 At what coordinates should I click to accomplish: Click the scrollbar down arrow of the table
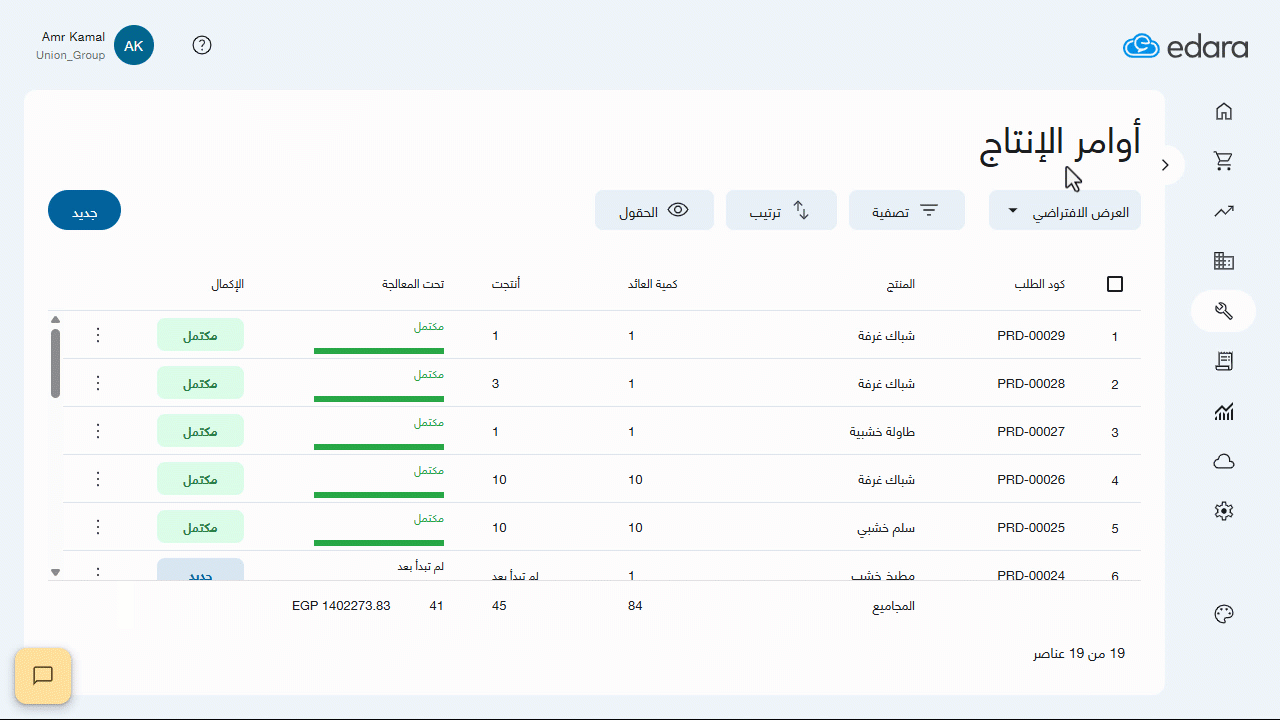click(55, 572)
